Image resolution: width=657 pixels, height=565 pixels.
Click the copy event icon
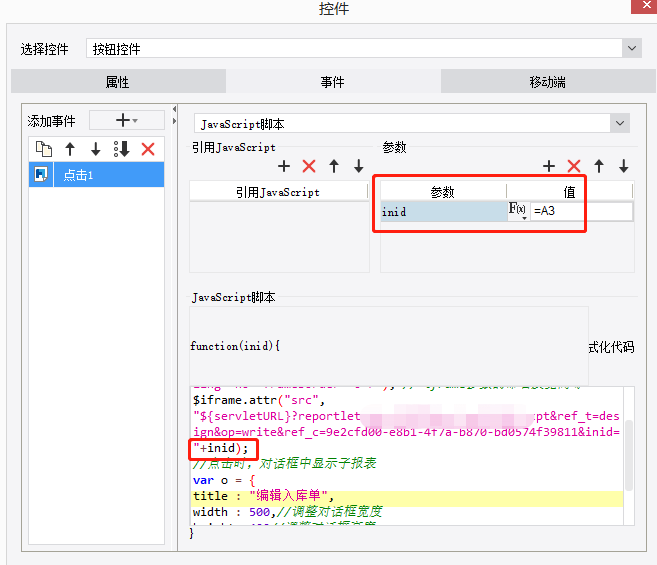pyautogui.click(x=44, y=149)
